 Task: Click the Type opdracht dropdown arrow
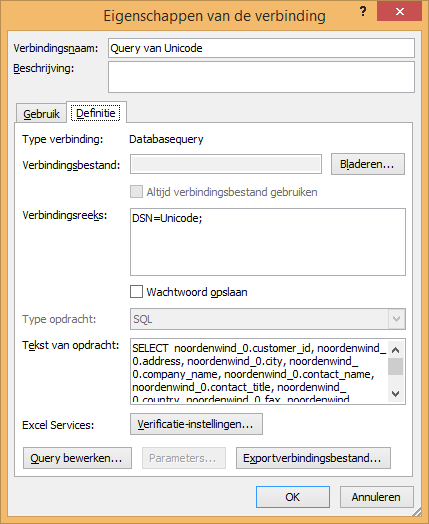tap(397, 319)
